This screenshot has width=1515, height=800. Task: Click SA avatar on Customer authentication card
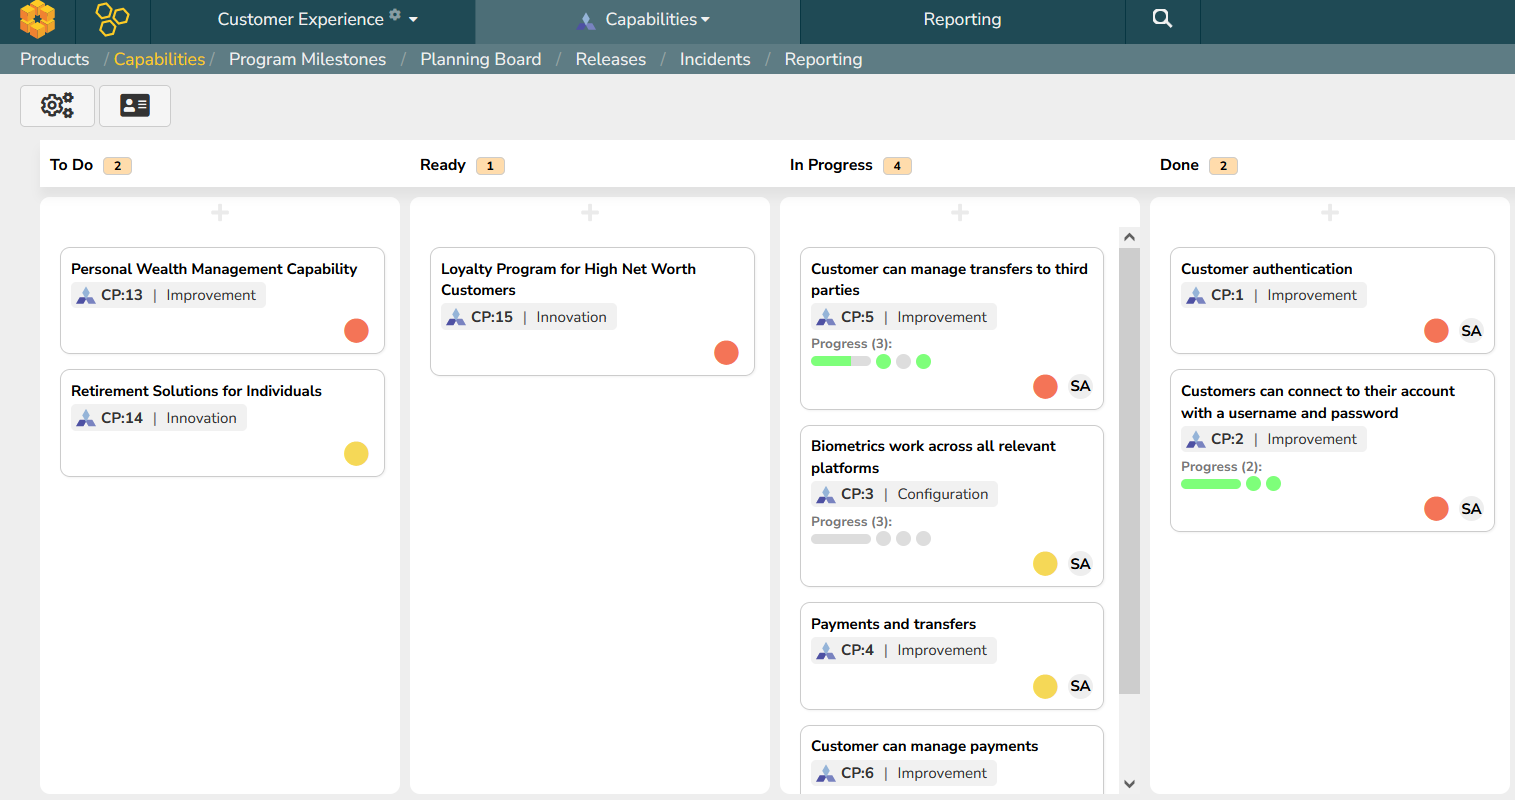(1471, 331)
